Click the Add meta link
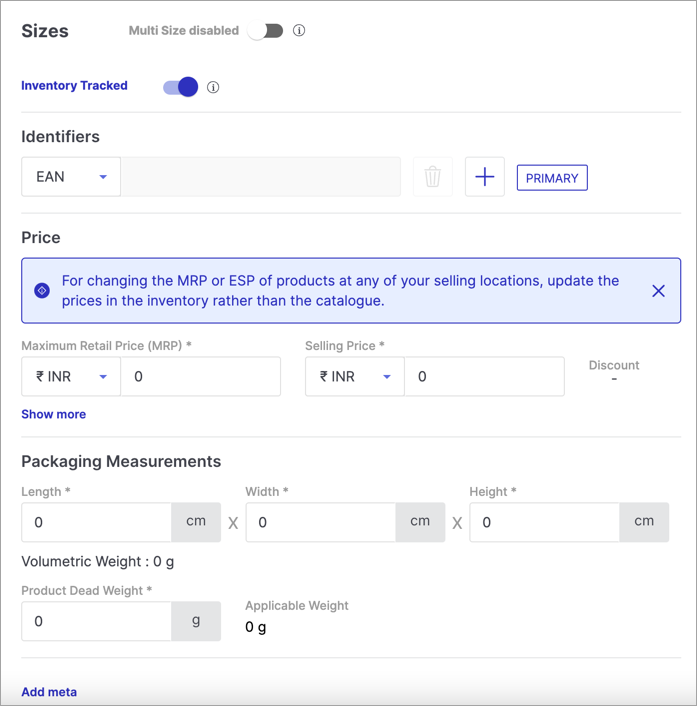This screenshot has height=706, width=697. 49,692
